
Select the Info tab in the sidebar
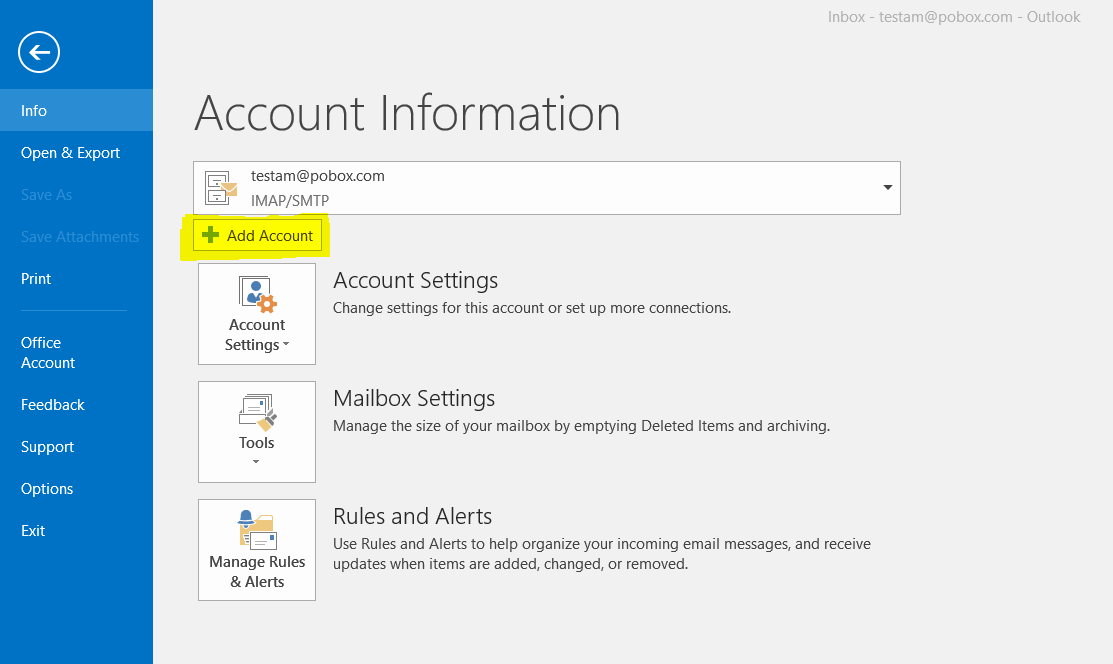click(x=76, y=110)
